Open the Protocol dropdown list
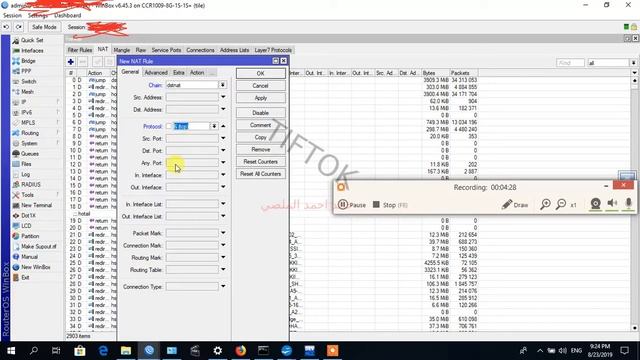 click(x=214, y=127)
